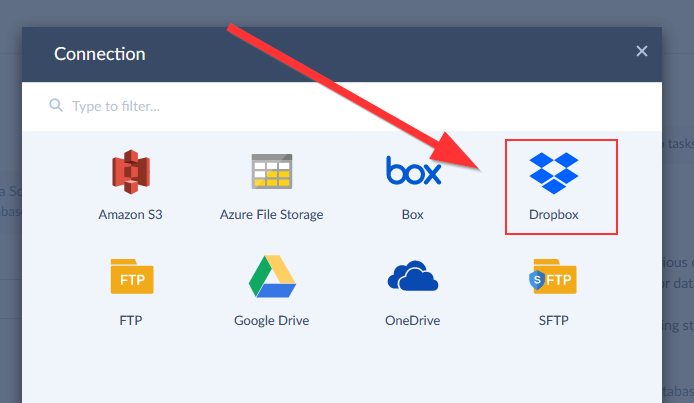Click the Azure File Storage label

271,215
